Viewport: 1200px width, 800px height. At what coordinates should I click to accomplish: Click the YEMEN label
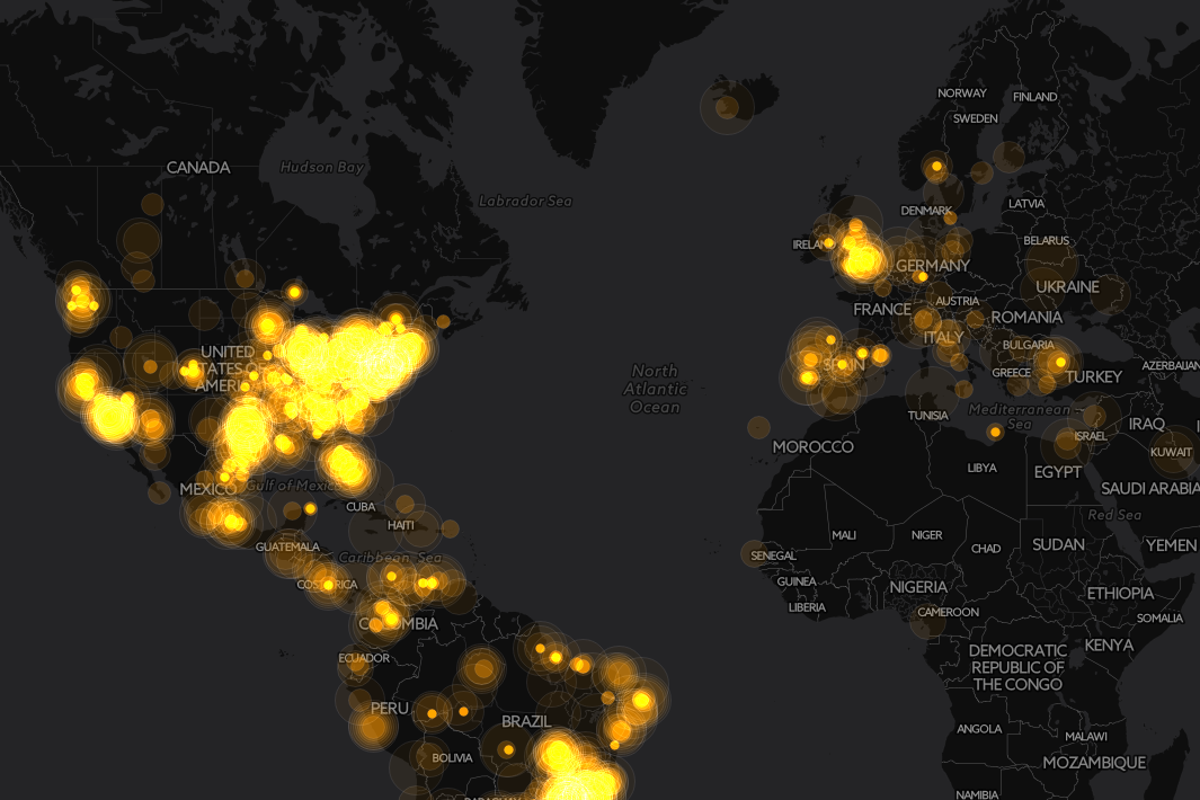pyautogui.click(x=1171, y=545)
